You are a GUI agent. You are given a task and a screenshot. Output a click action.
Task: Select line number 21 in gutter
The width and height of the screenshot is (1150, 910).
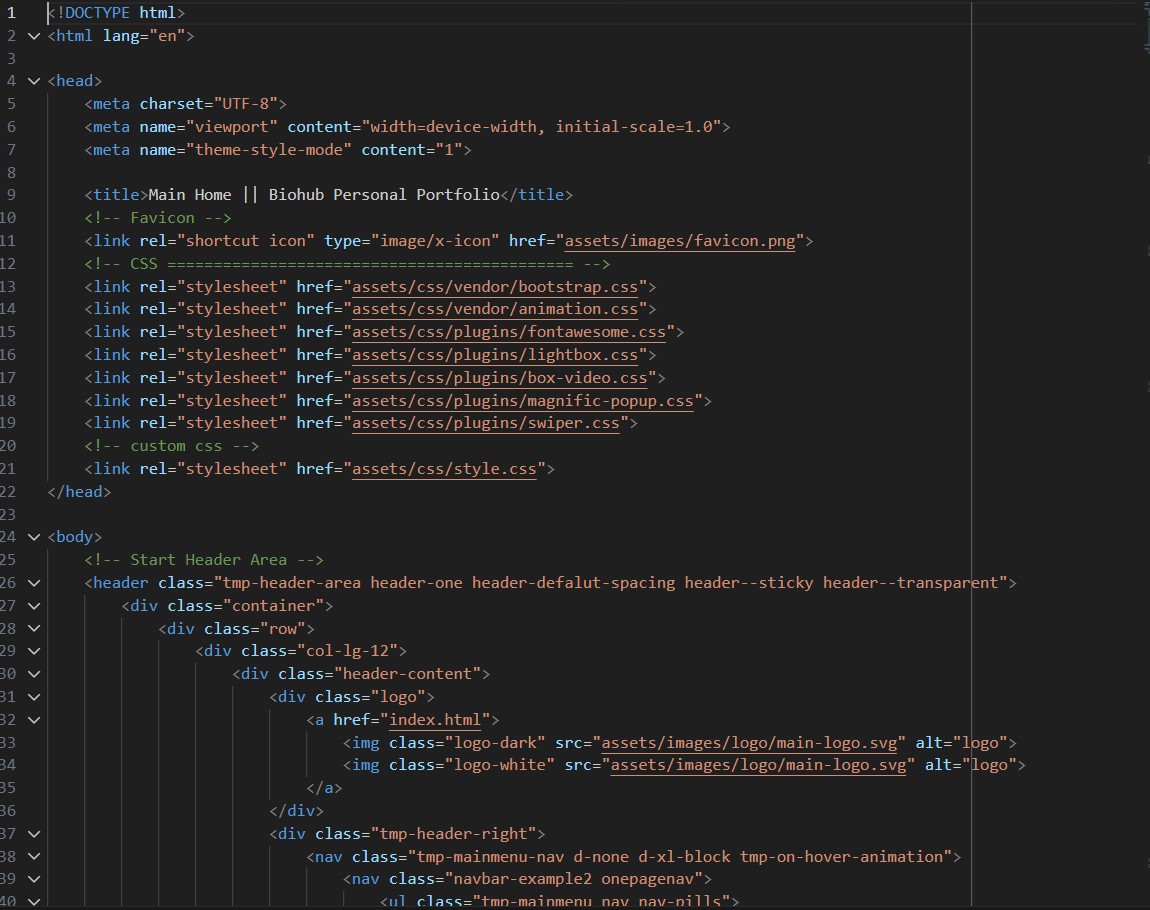pyautogui.click(x=10, y=469)
